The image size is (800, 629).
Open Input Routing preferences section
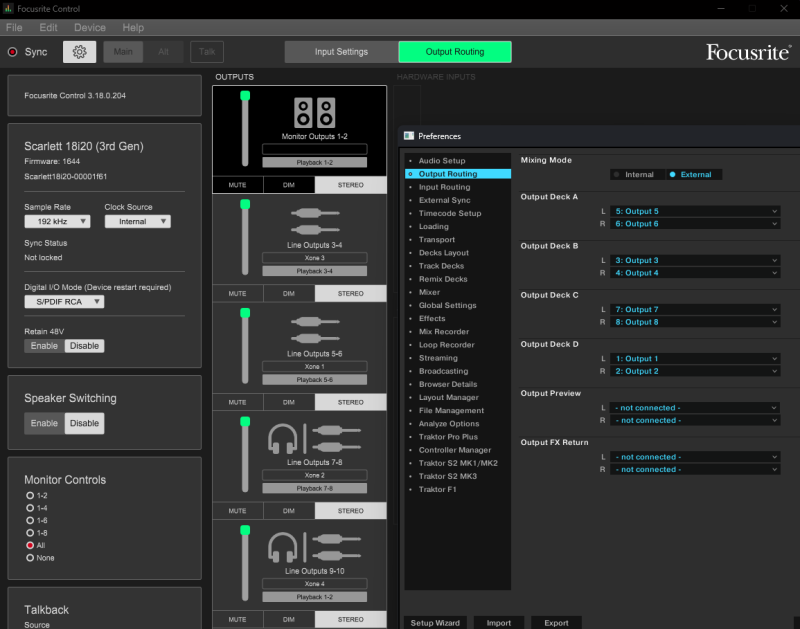(x=444, y=187)
